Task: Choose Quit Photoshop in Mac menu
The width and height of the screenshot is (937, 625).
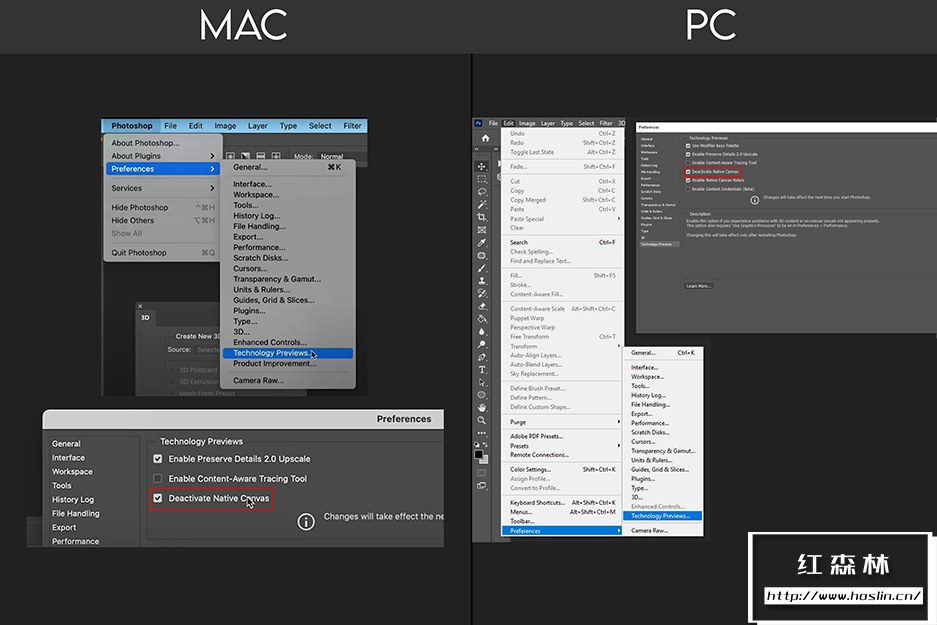Action: [163, 253]
